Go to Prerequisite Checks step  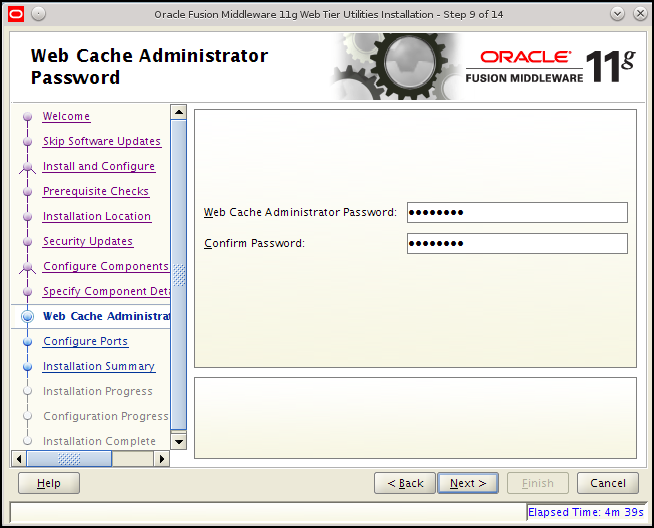click(96, 191)
